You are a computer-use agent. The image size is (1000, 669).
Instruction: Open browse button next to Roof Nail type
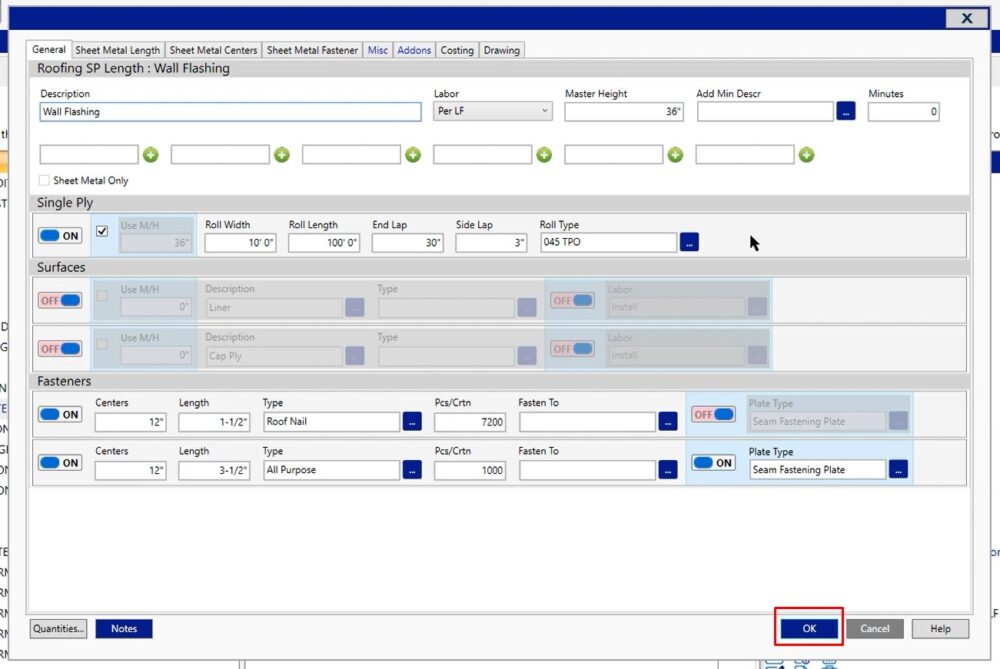tap(412, 422)
